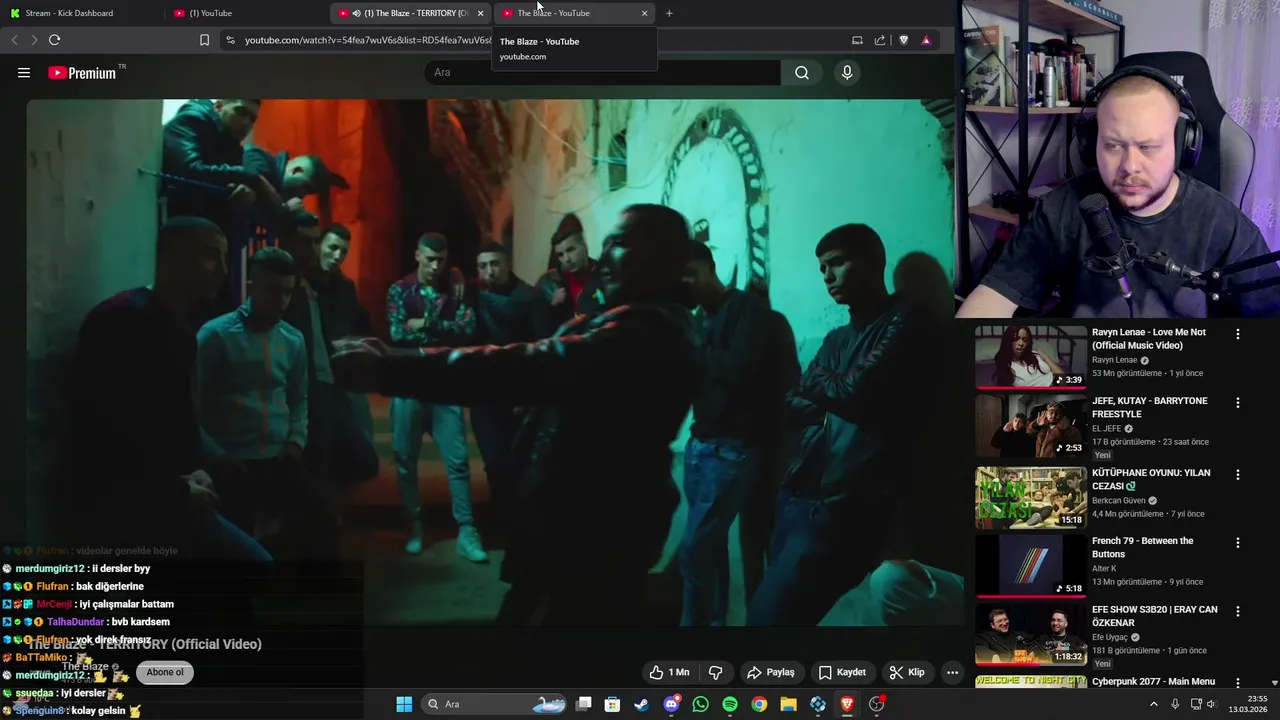Open Task View on taskbar
Screen dimensions: 1280x720
click(x=584, y=704)
